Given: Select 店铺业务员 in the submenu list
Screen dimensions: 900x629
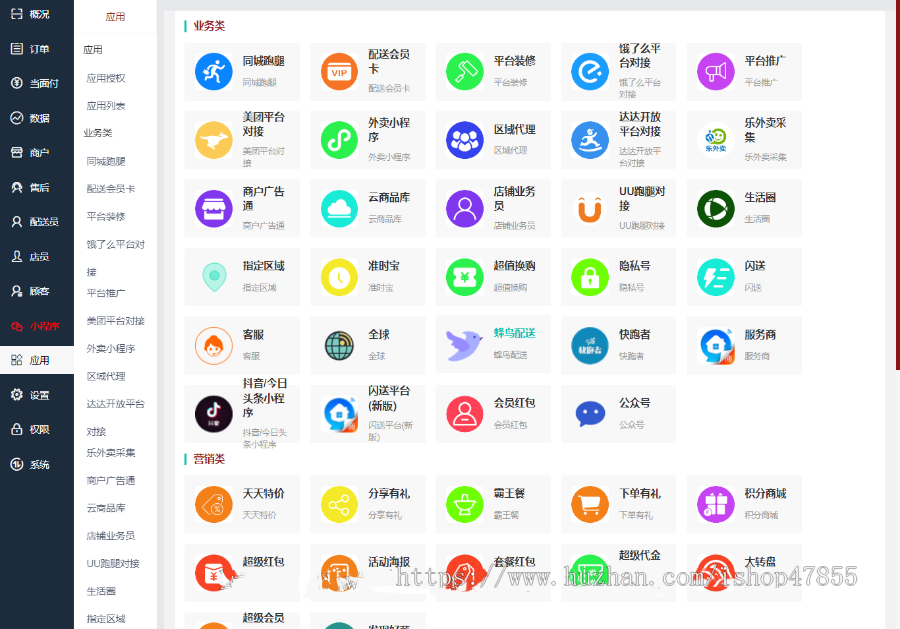Looking at the screenshot, I should [111, 535].
